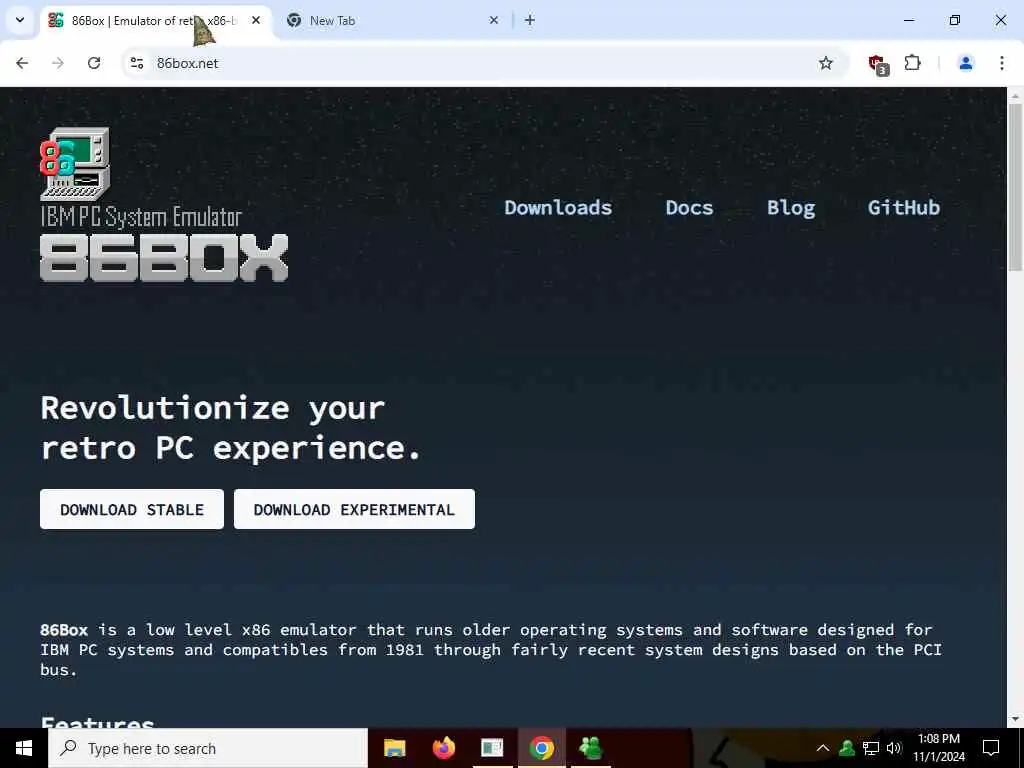Open File Explorer from the taskbar
Viewport: 1024px width, 768px height.
tap(394, 748)
